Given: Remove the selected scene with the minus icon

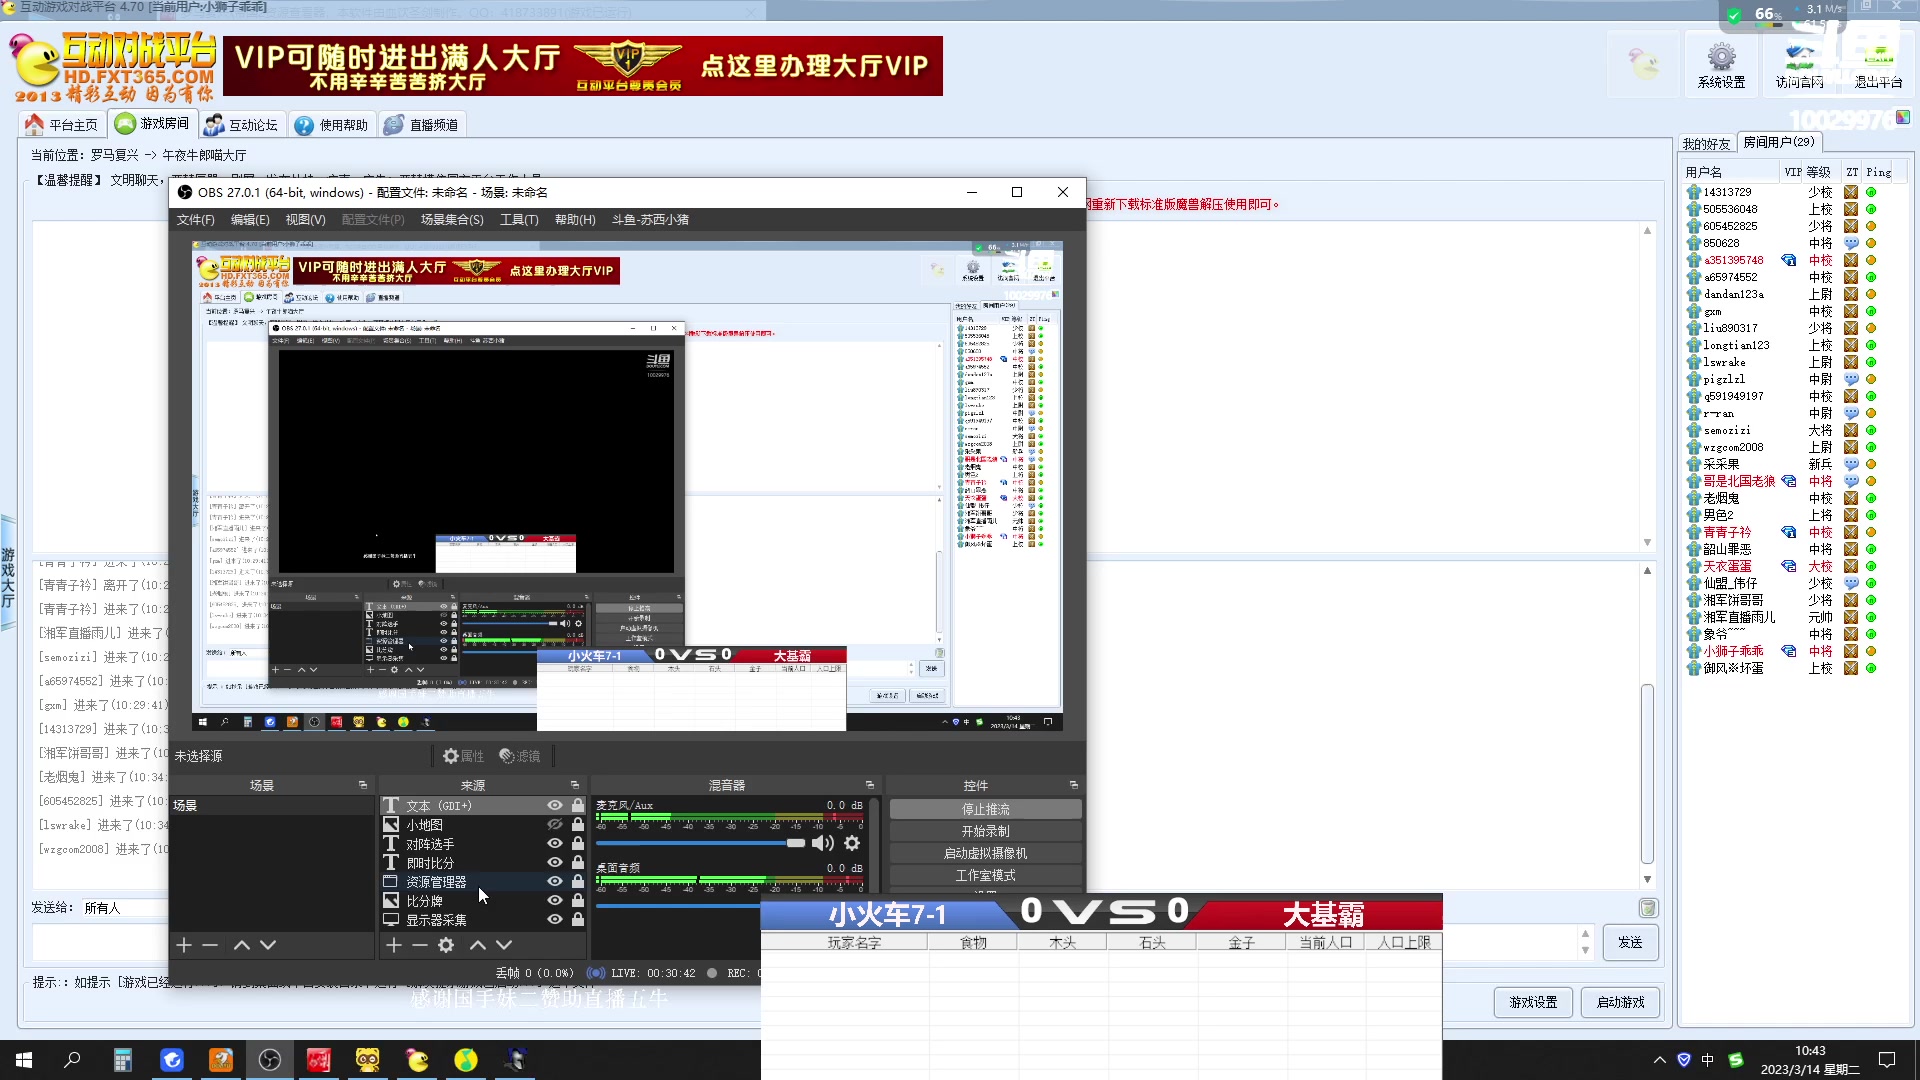Looking at the screenshot, I should pyautogui.click(x=210, y=945).
